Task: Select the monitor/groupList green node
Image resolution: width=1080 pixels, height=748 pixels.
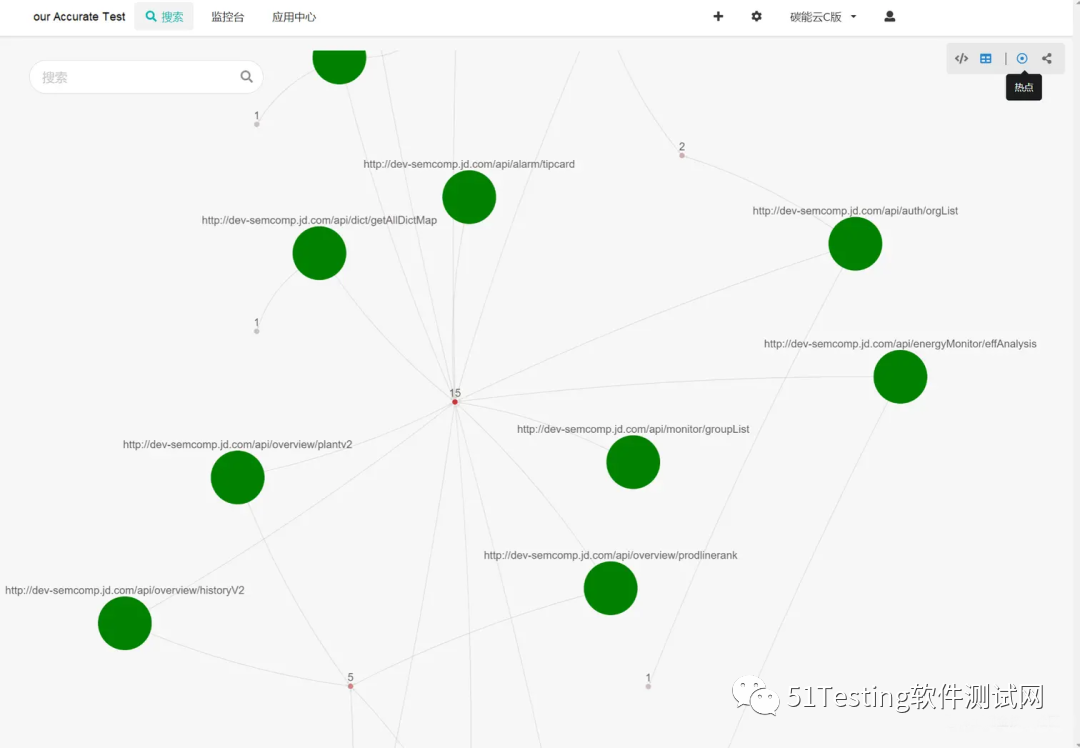Action: [x=633, y=462]
